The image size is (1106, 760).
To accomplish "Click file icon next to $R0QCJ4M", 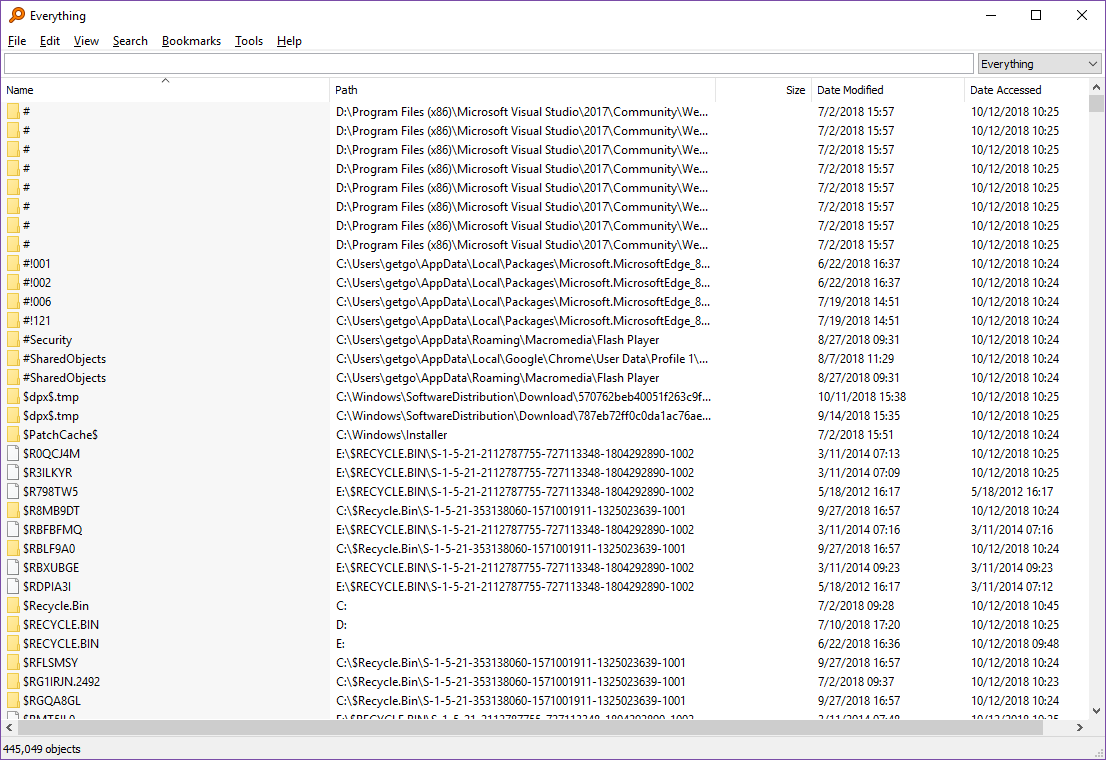I will 13,453.
